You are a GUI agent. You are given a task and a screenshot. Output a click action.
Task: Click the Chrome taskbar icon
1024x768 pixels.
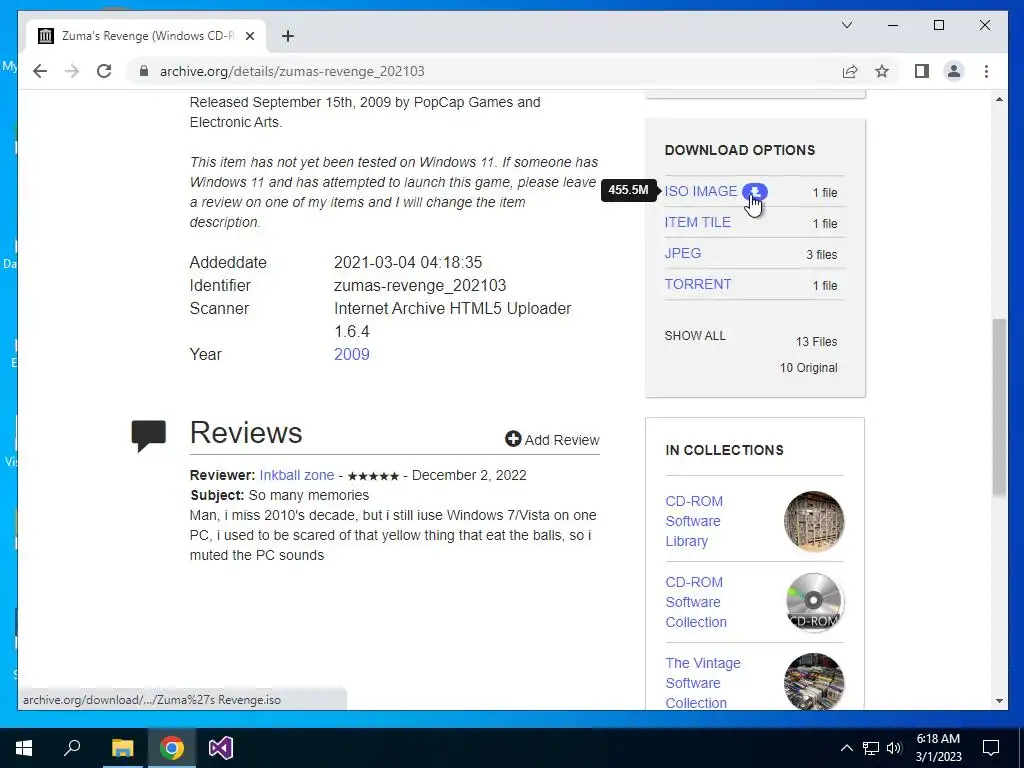point(172,748)
